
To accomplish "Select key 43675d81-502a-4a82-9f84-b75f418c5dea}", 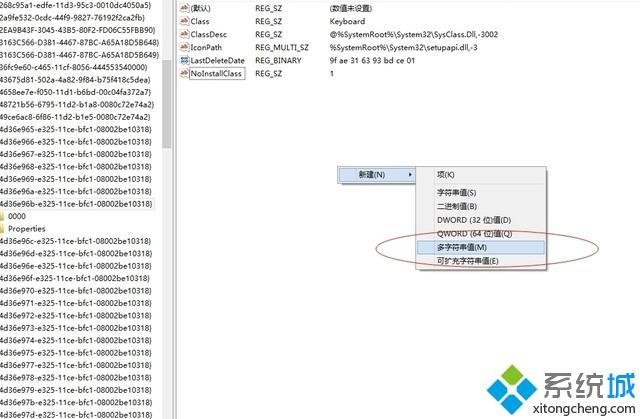I will [x=76, y=80].
